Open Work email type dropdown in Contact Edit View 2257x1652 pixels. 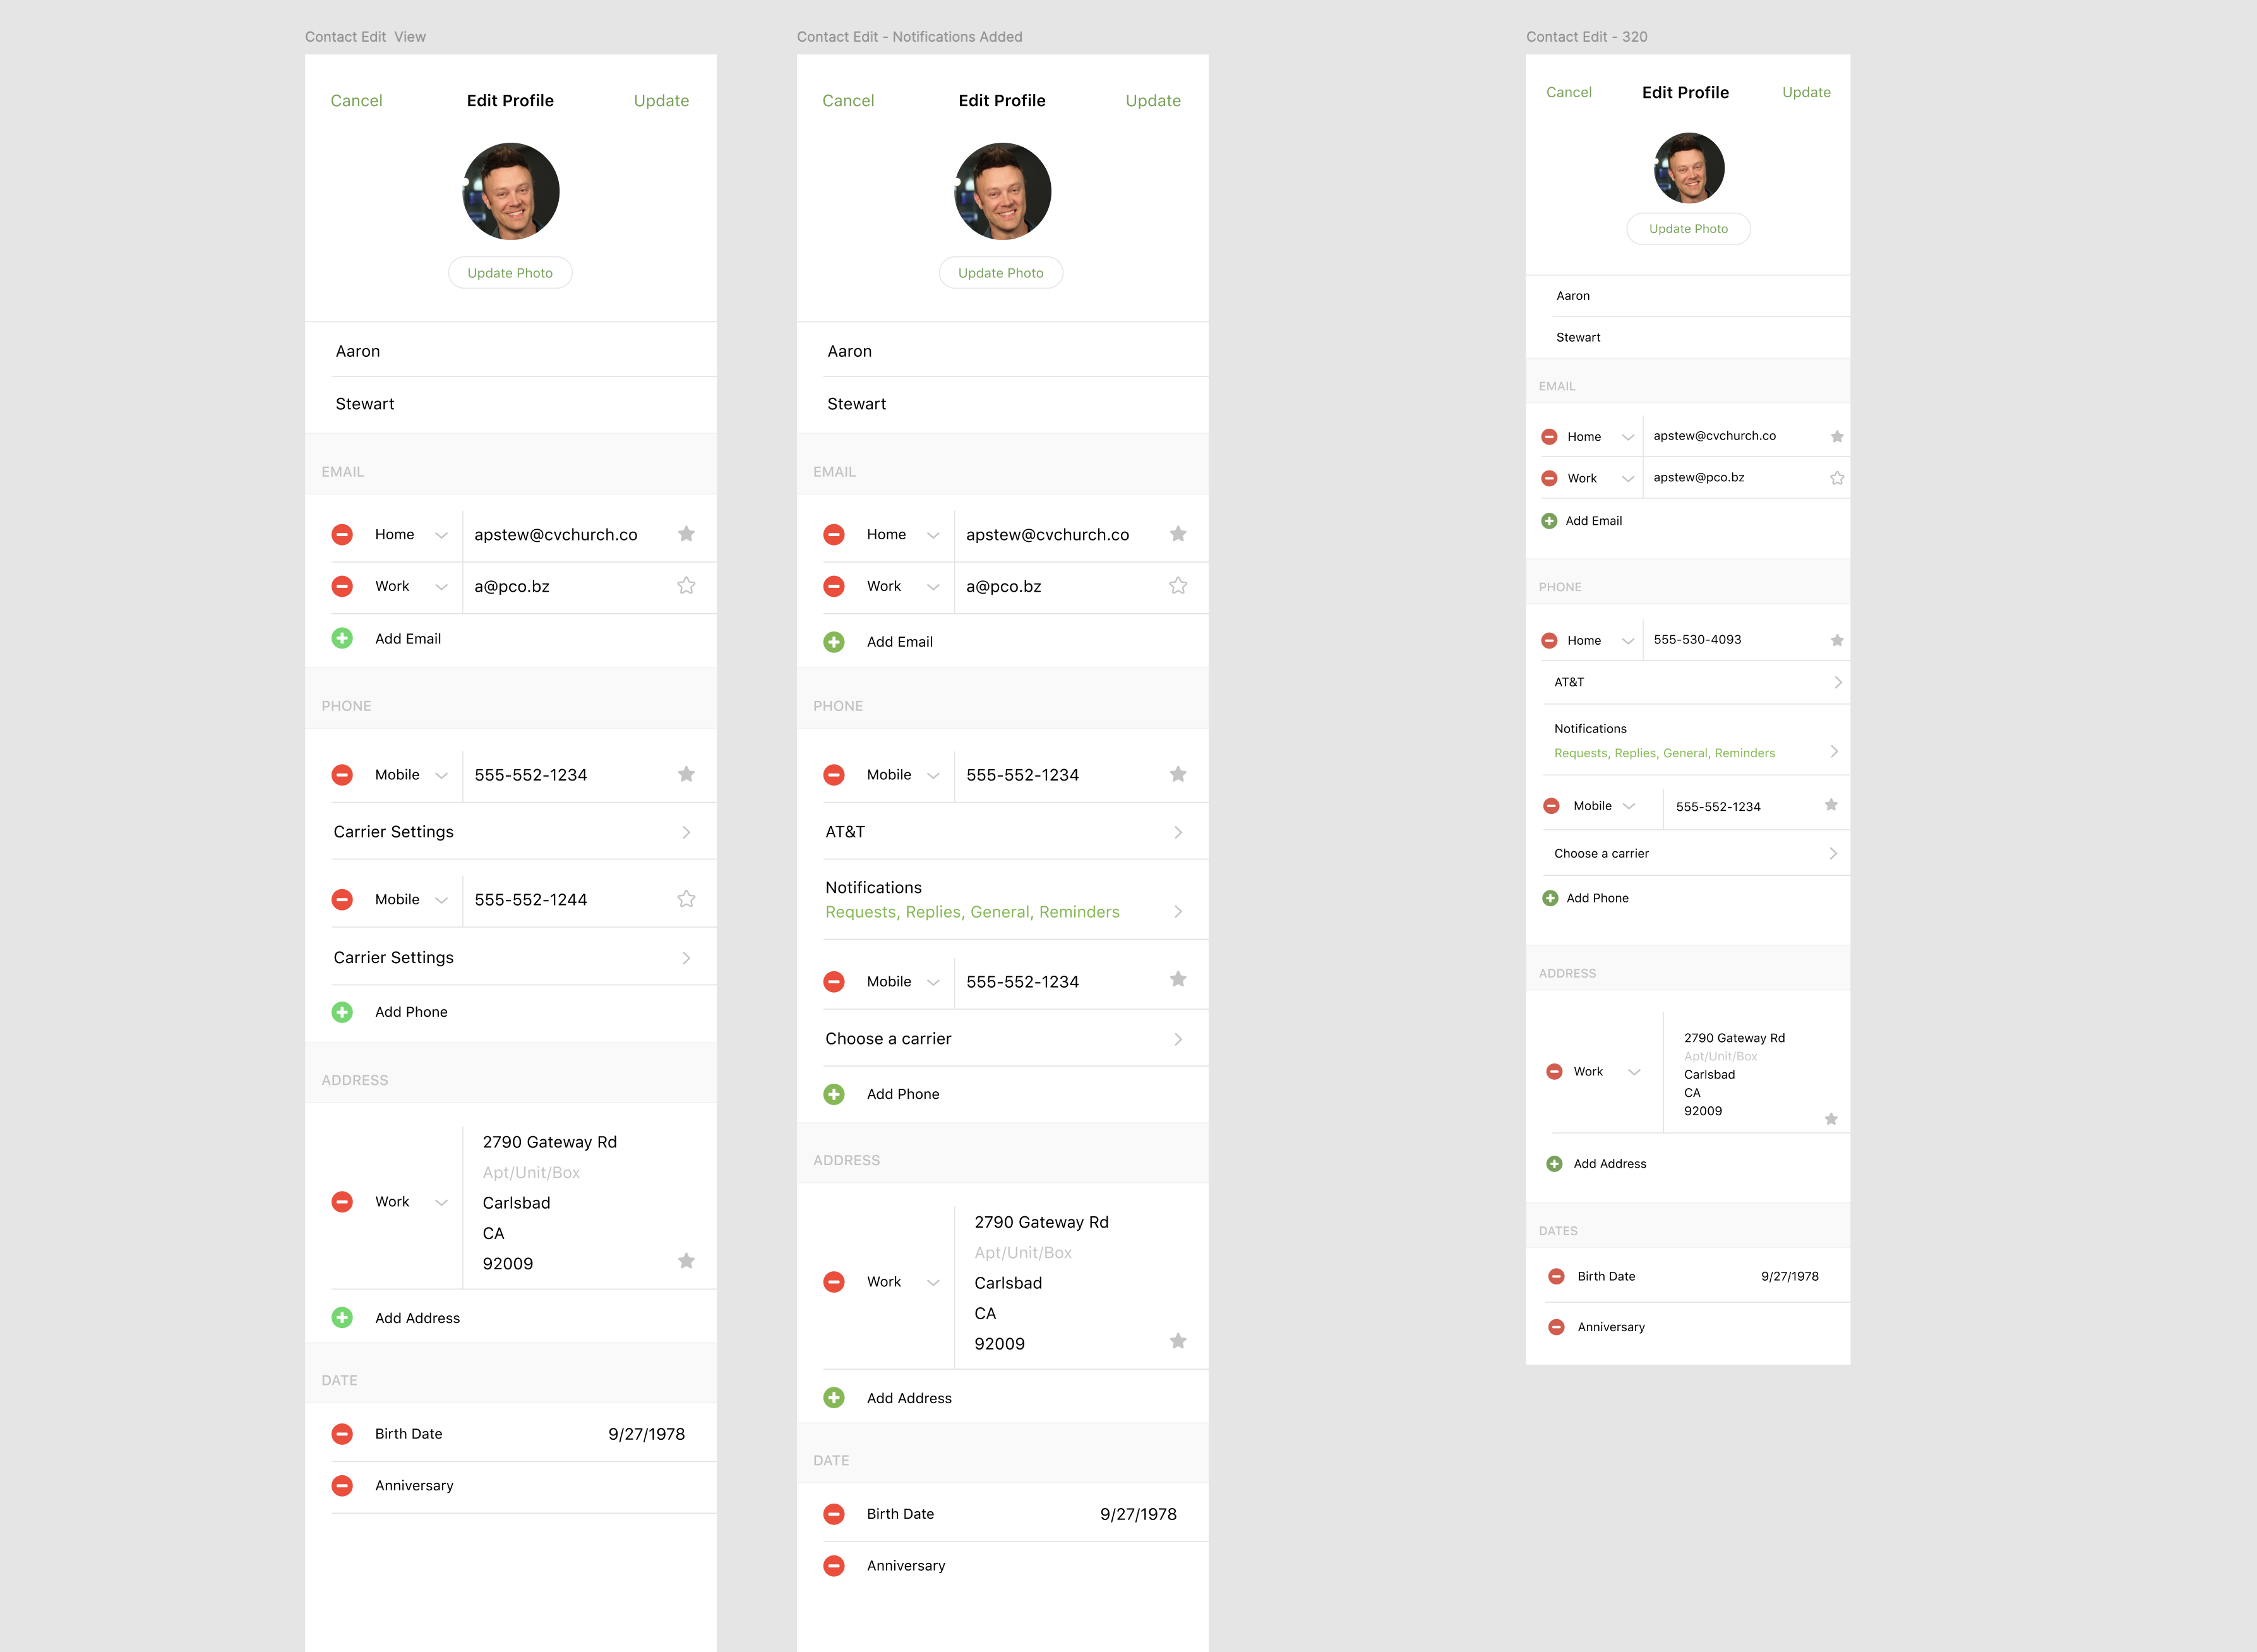[441, 588]
